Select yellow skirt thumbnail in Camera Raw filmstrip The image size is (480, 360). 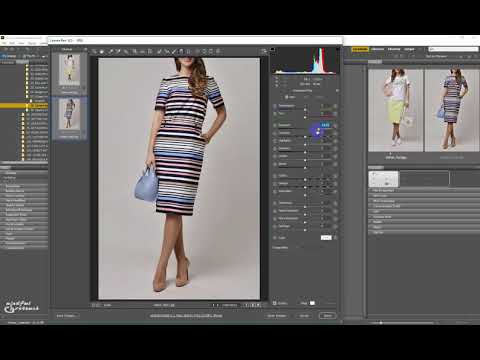pos(69,71)
